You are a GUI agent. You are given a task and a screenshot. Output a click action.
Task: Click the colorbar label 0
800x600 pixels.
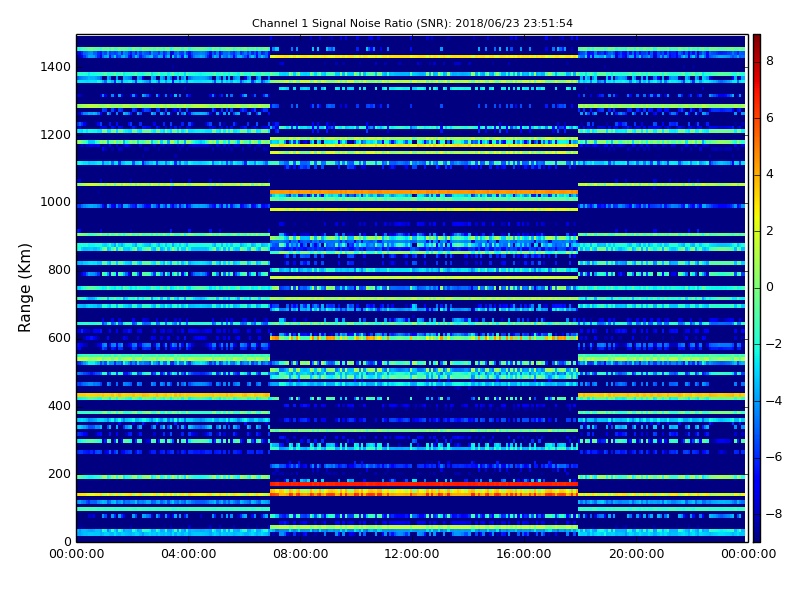(770, 287)
